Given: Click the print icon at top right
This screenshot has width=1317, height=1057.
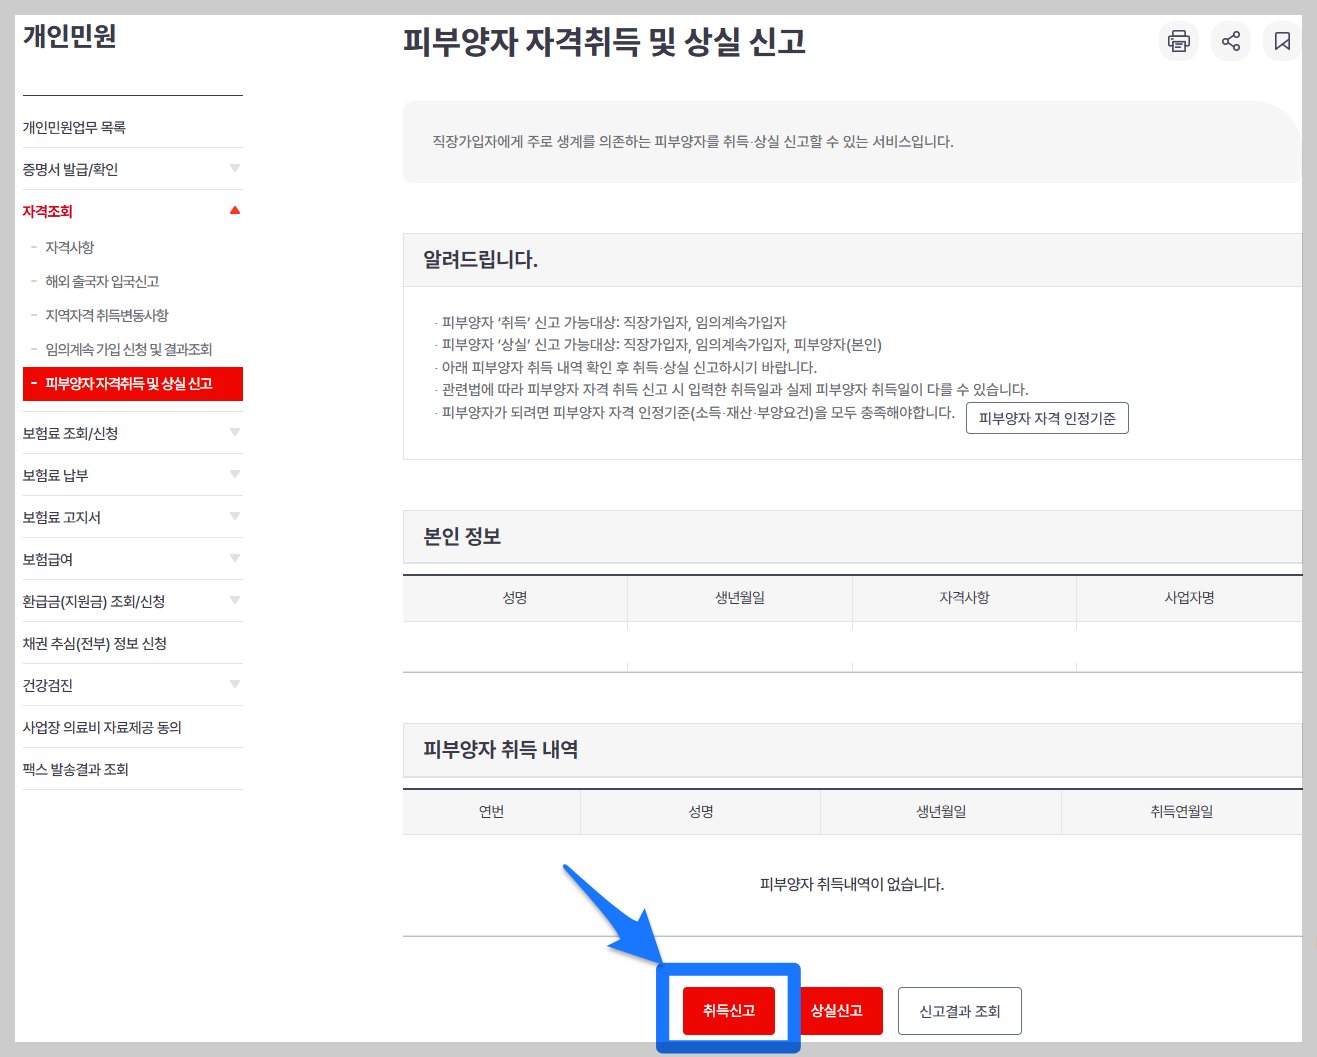Looking at the screenshot, I should tap(1178, 41).
